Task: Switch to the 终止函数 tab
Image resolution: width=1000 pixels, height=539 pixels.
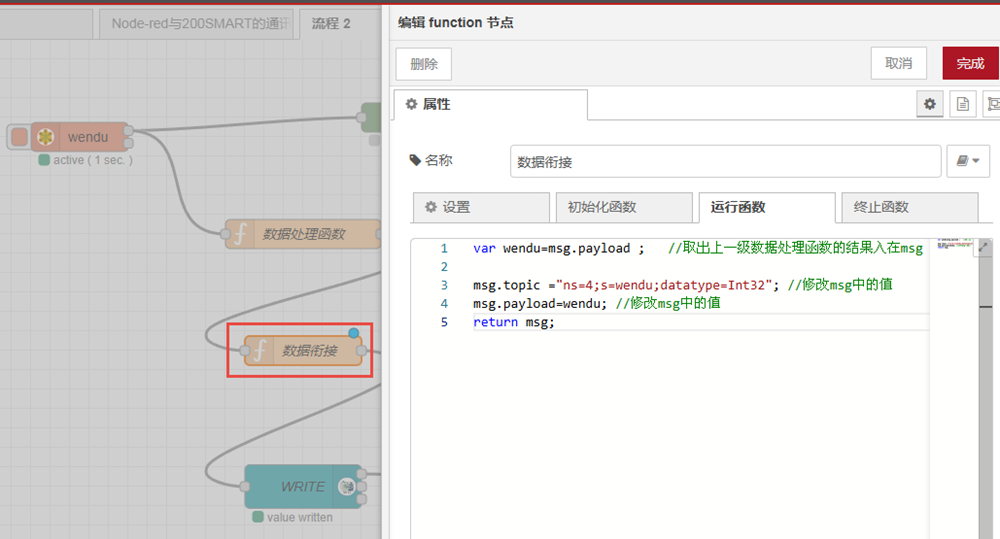Action: coord(910,207)
